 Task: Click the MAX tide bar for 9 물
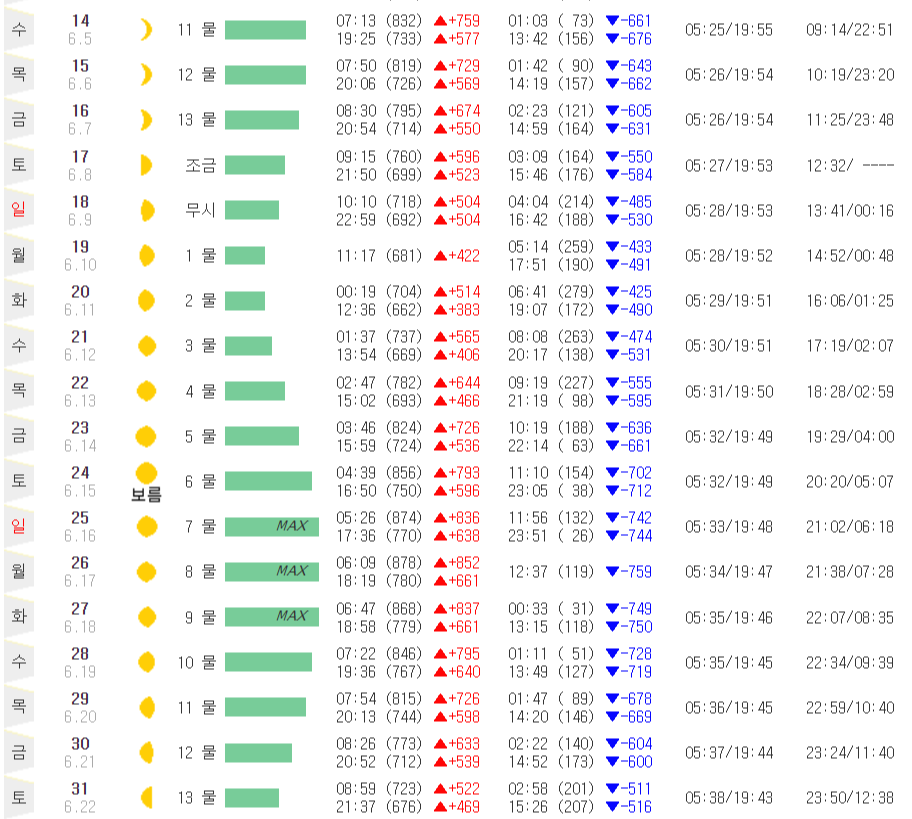(272, 617)
